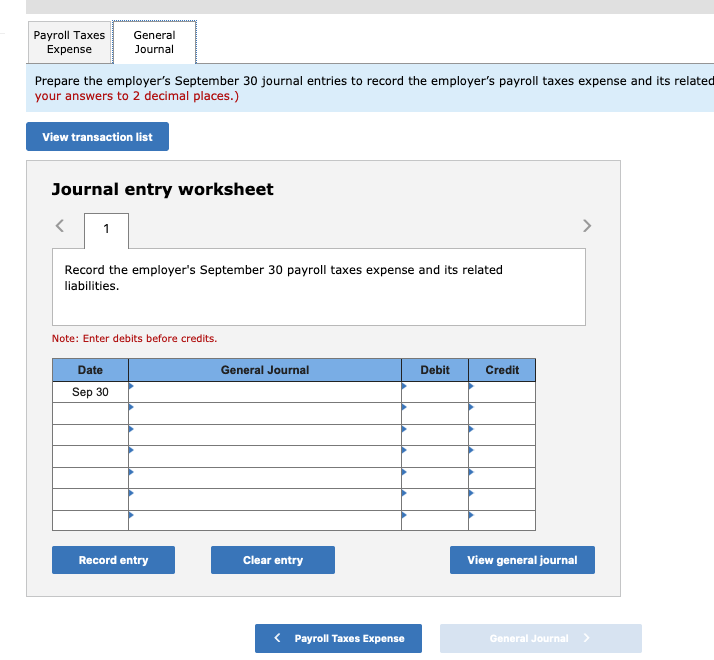Click the Credit cell in seventh row
The width and height of the screenshot is (714, 660).
(x=502, y=520)
